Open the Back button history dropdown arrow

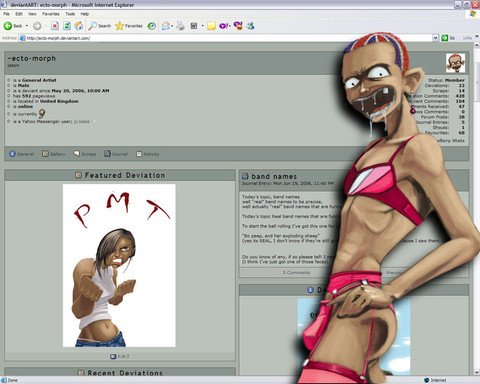pos(27,26)
